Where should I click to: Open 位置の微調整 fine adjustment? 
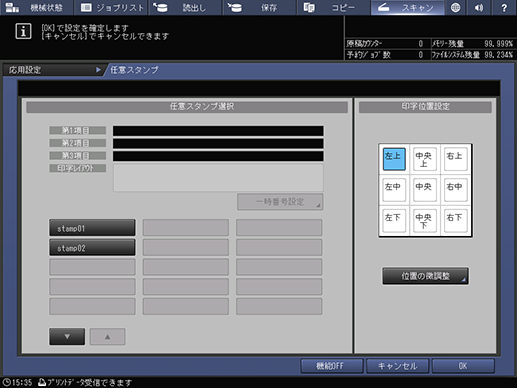[425, 276]
